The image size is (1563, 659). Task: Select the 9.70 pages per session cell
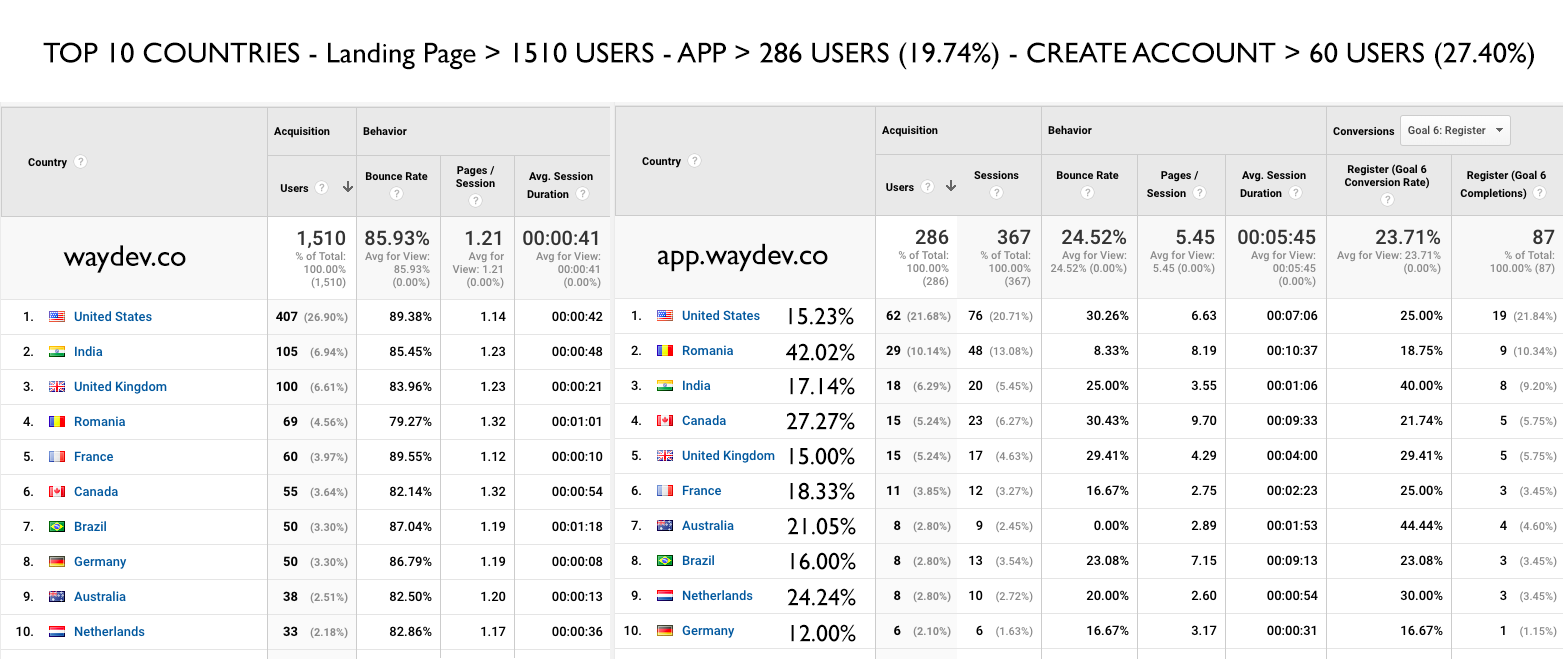pyautogui.click(x=1203, y=421)
